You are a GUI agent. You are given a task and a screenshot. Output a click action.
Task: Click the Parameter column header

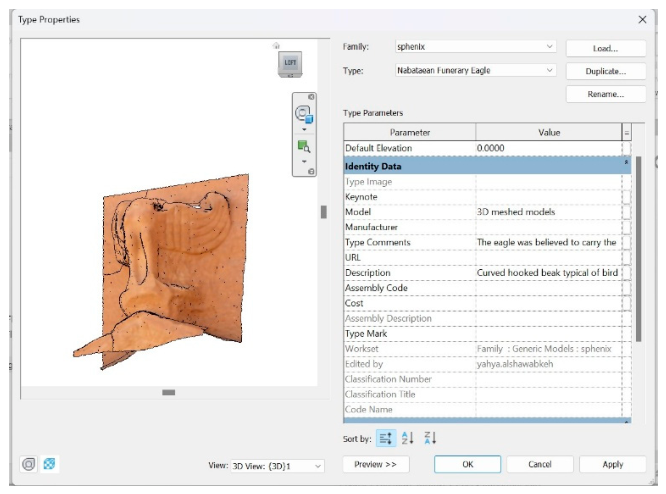[x=410, y=133]
